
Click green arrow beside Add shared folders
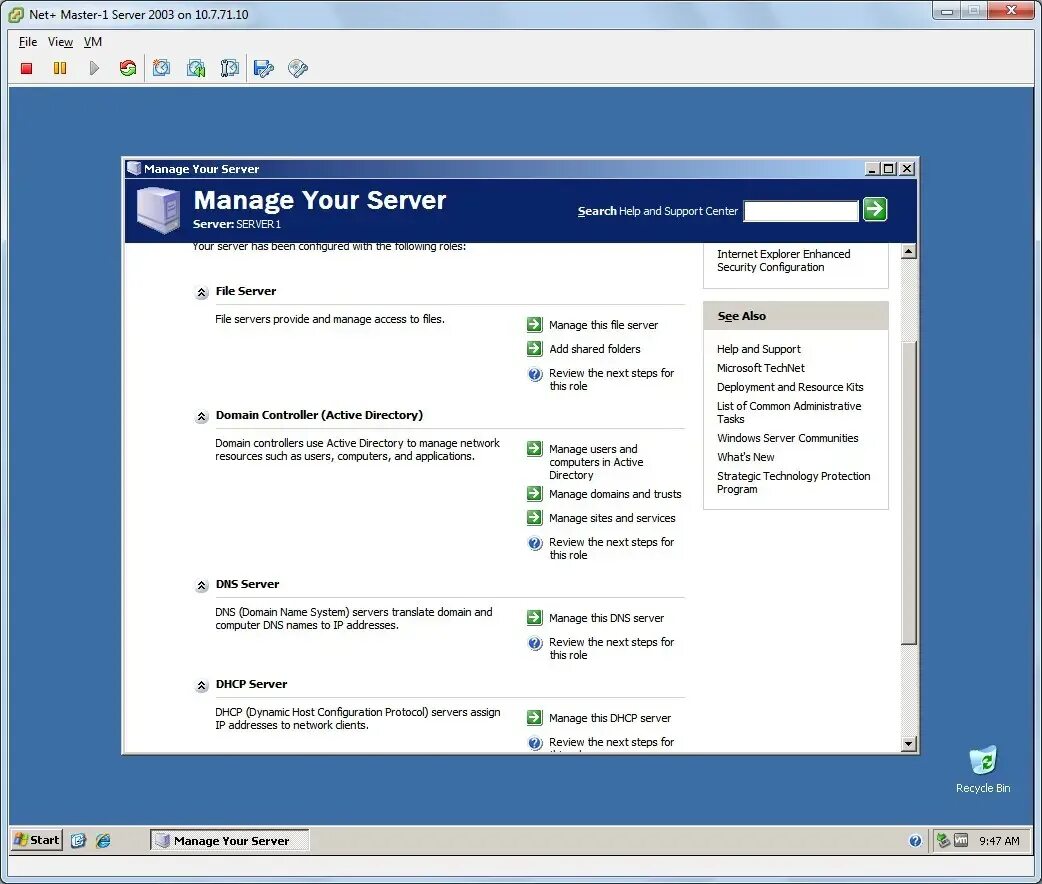click(x=534, y=348)
